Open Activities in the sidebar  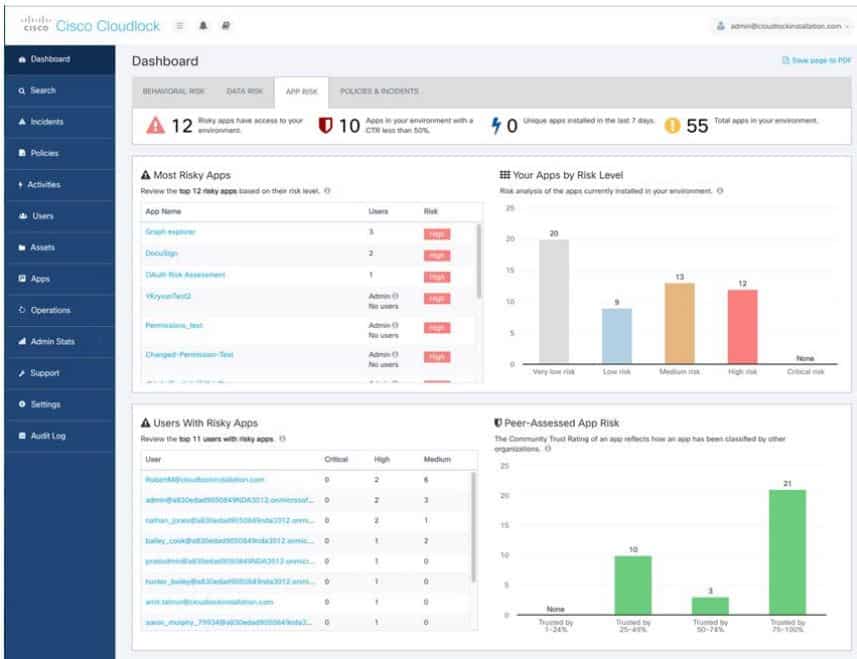coord(60,185)
